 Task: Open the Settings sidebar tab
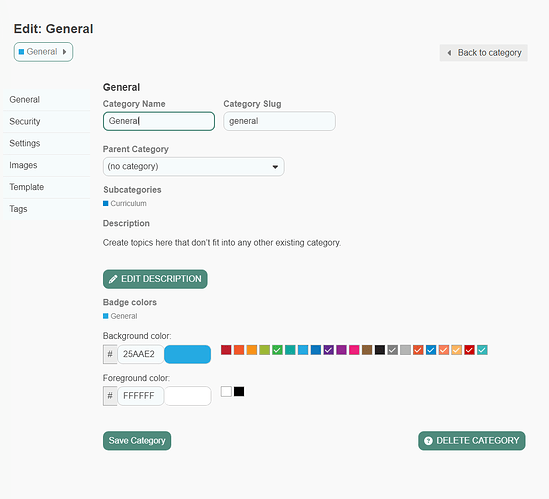47,144
